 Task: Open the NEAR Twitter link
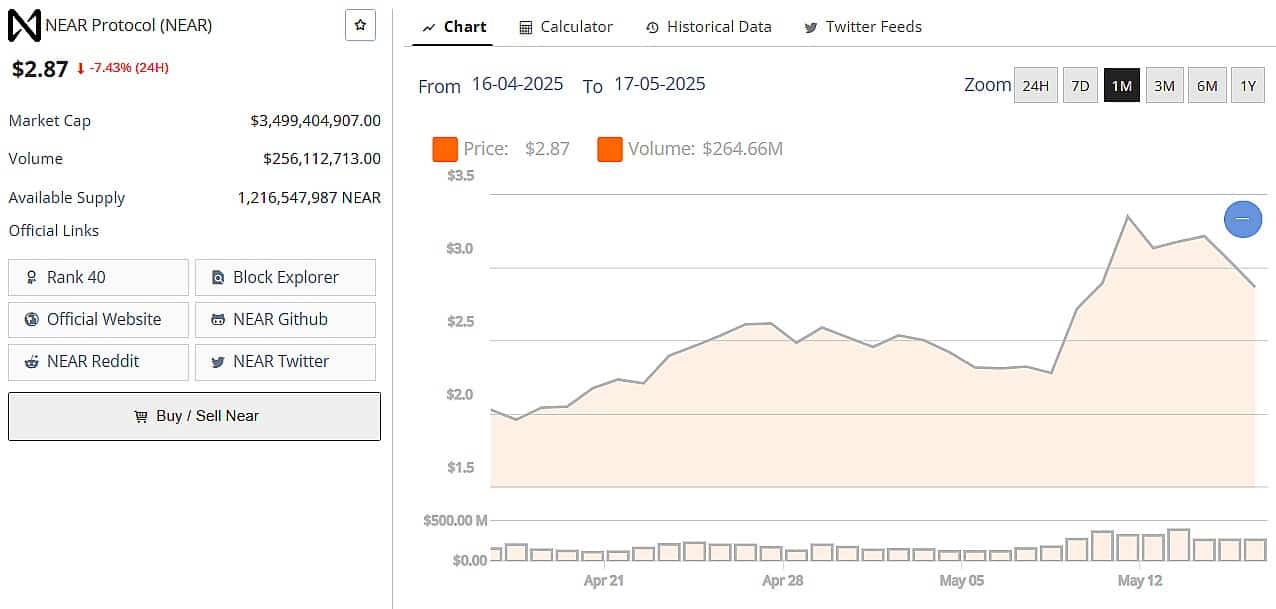point(285,361)
